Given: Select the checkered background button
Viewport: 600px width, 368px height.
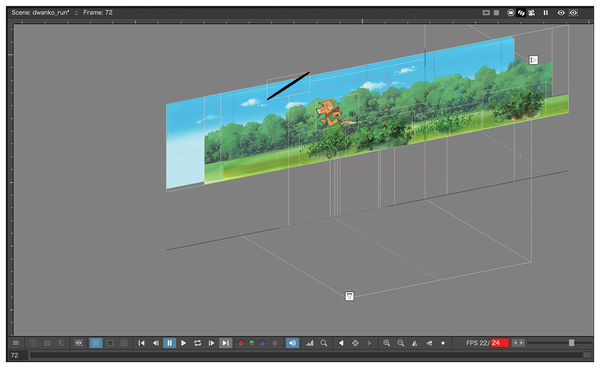Looking at the screenshot, I should (x=124, y=343).
